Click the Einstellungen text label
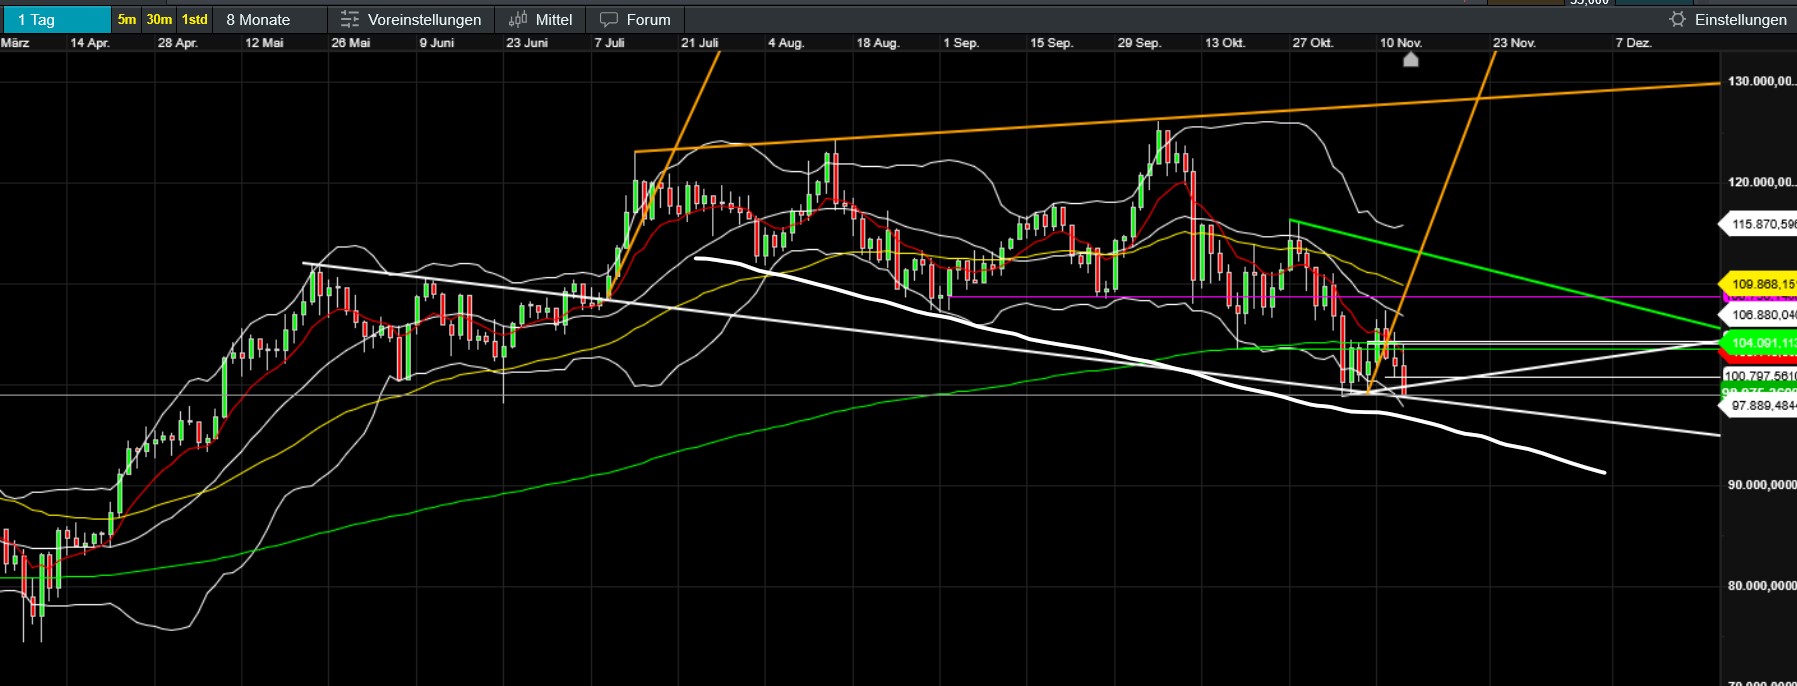1797x686 pixels. [x=1740, y=20]
